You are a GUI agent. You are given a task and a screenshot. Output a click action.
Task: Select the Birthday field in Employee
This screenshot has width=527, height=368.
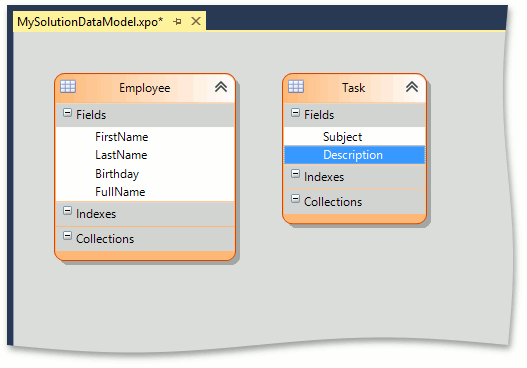tap(145, 174)
